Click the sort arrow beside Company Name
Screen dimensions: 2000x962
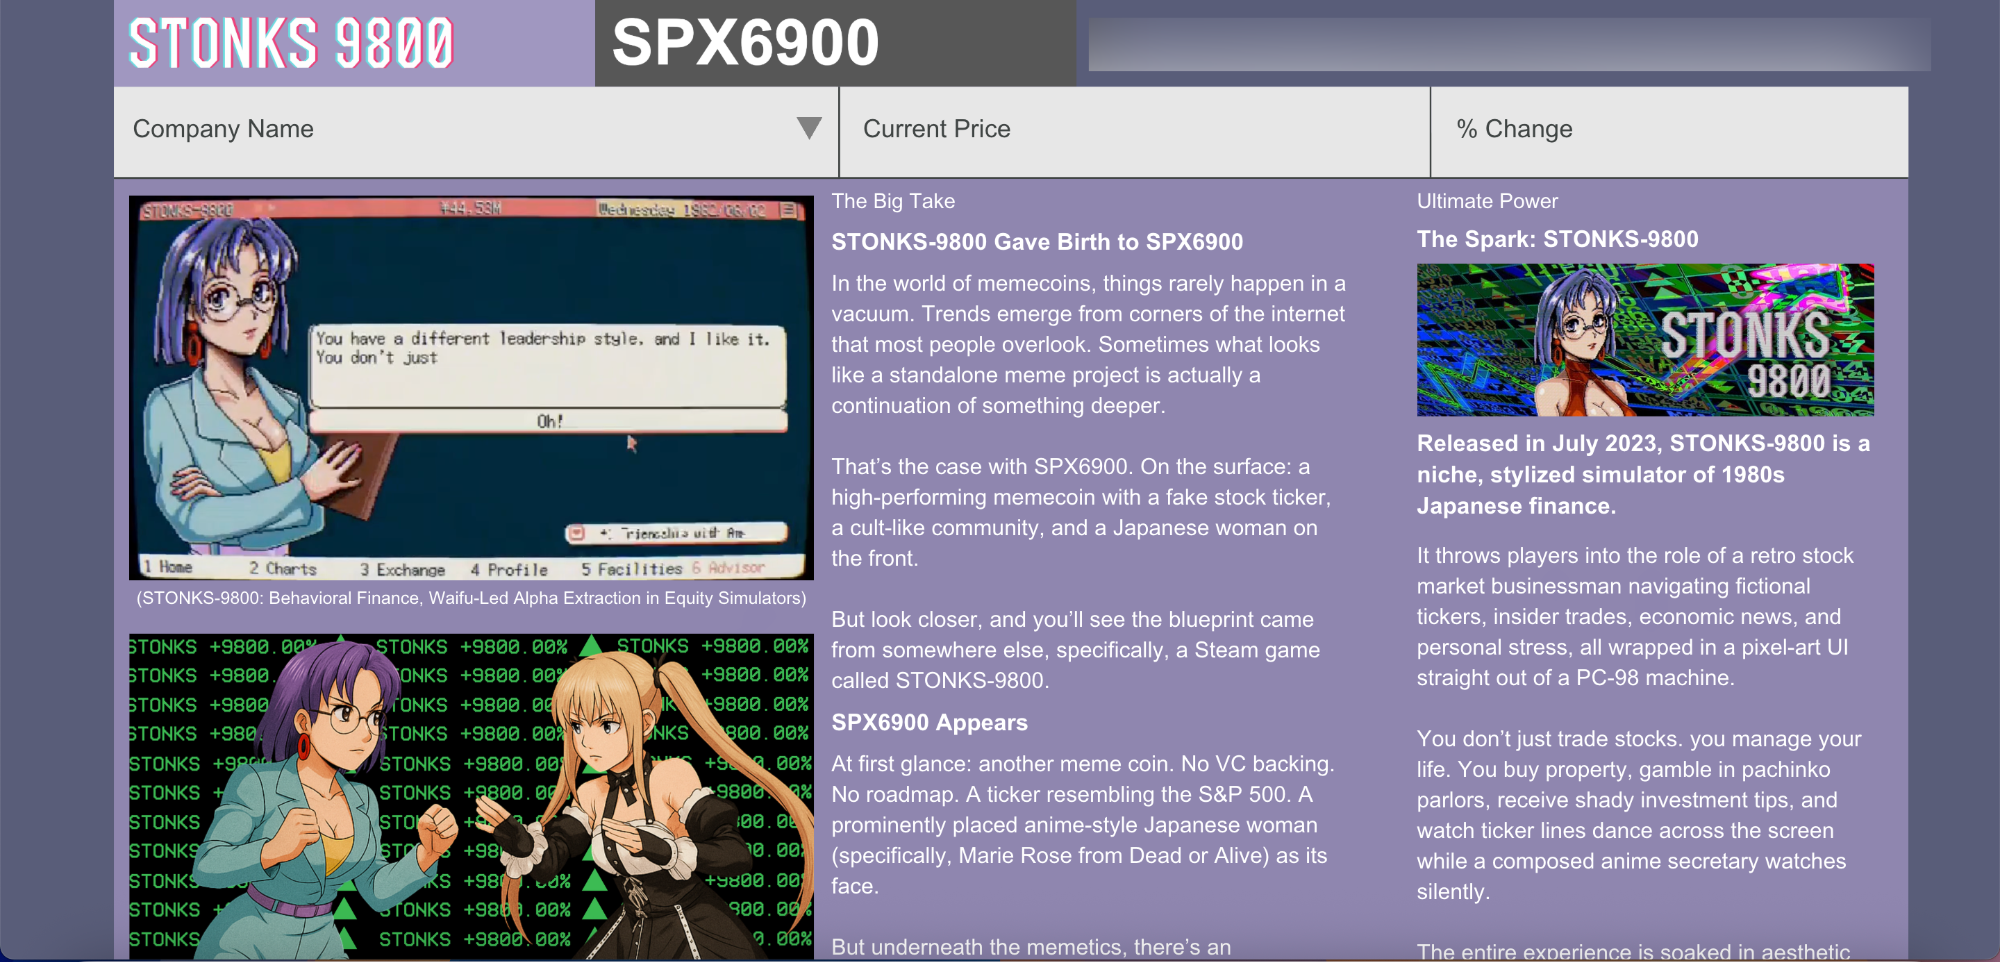click(x=809, y=128)
